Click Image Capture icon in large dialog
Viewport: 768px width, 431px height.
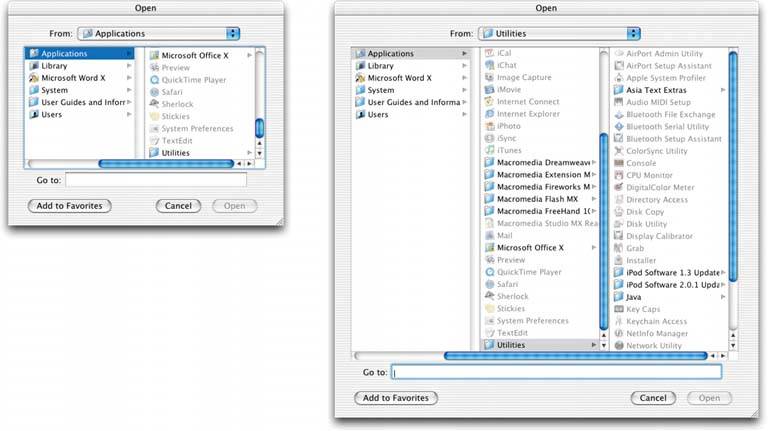[489, 77]
